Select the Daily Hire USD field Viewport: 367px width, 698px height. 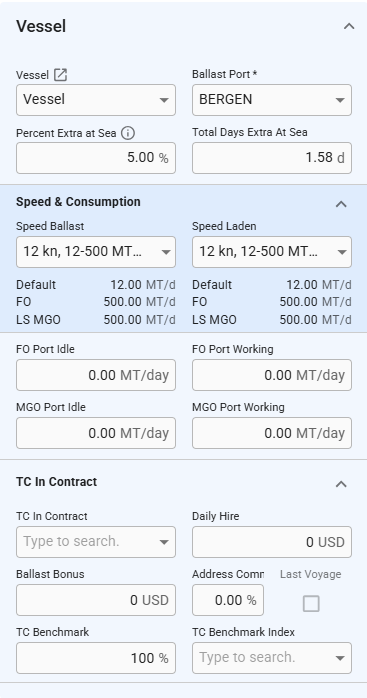272,542
